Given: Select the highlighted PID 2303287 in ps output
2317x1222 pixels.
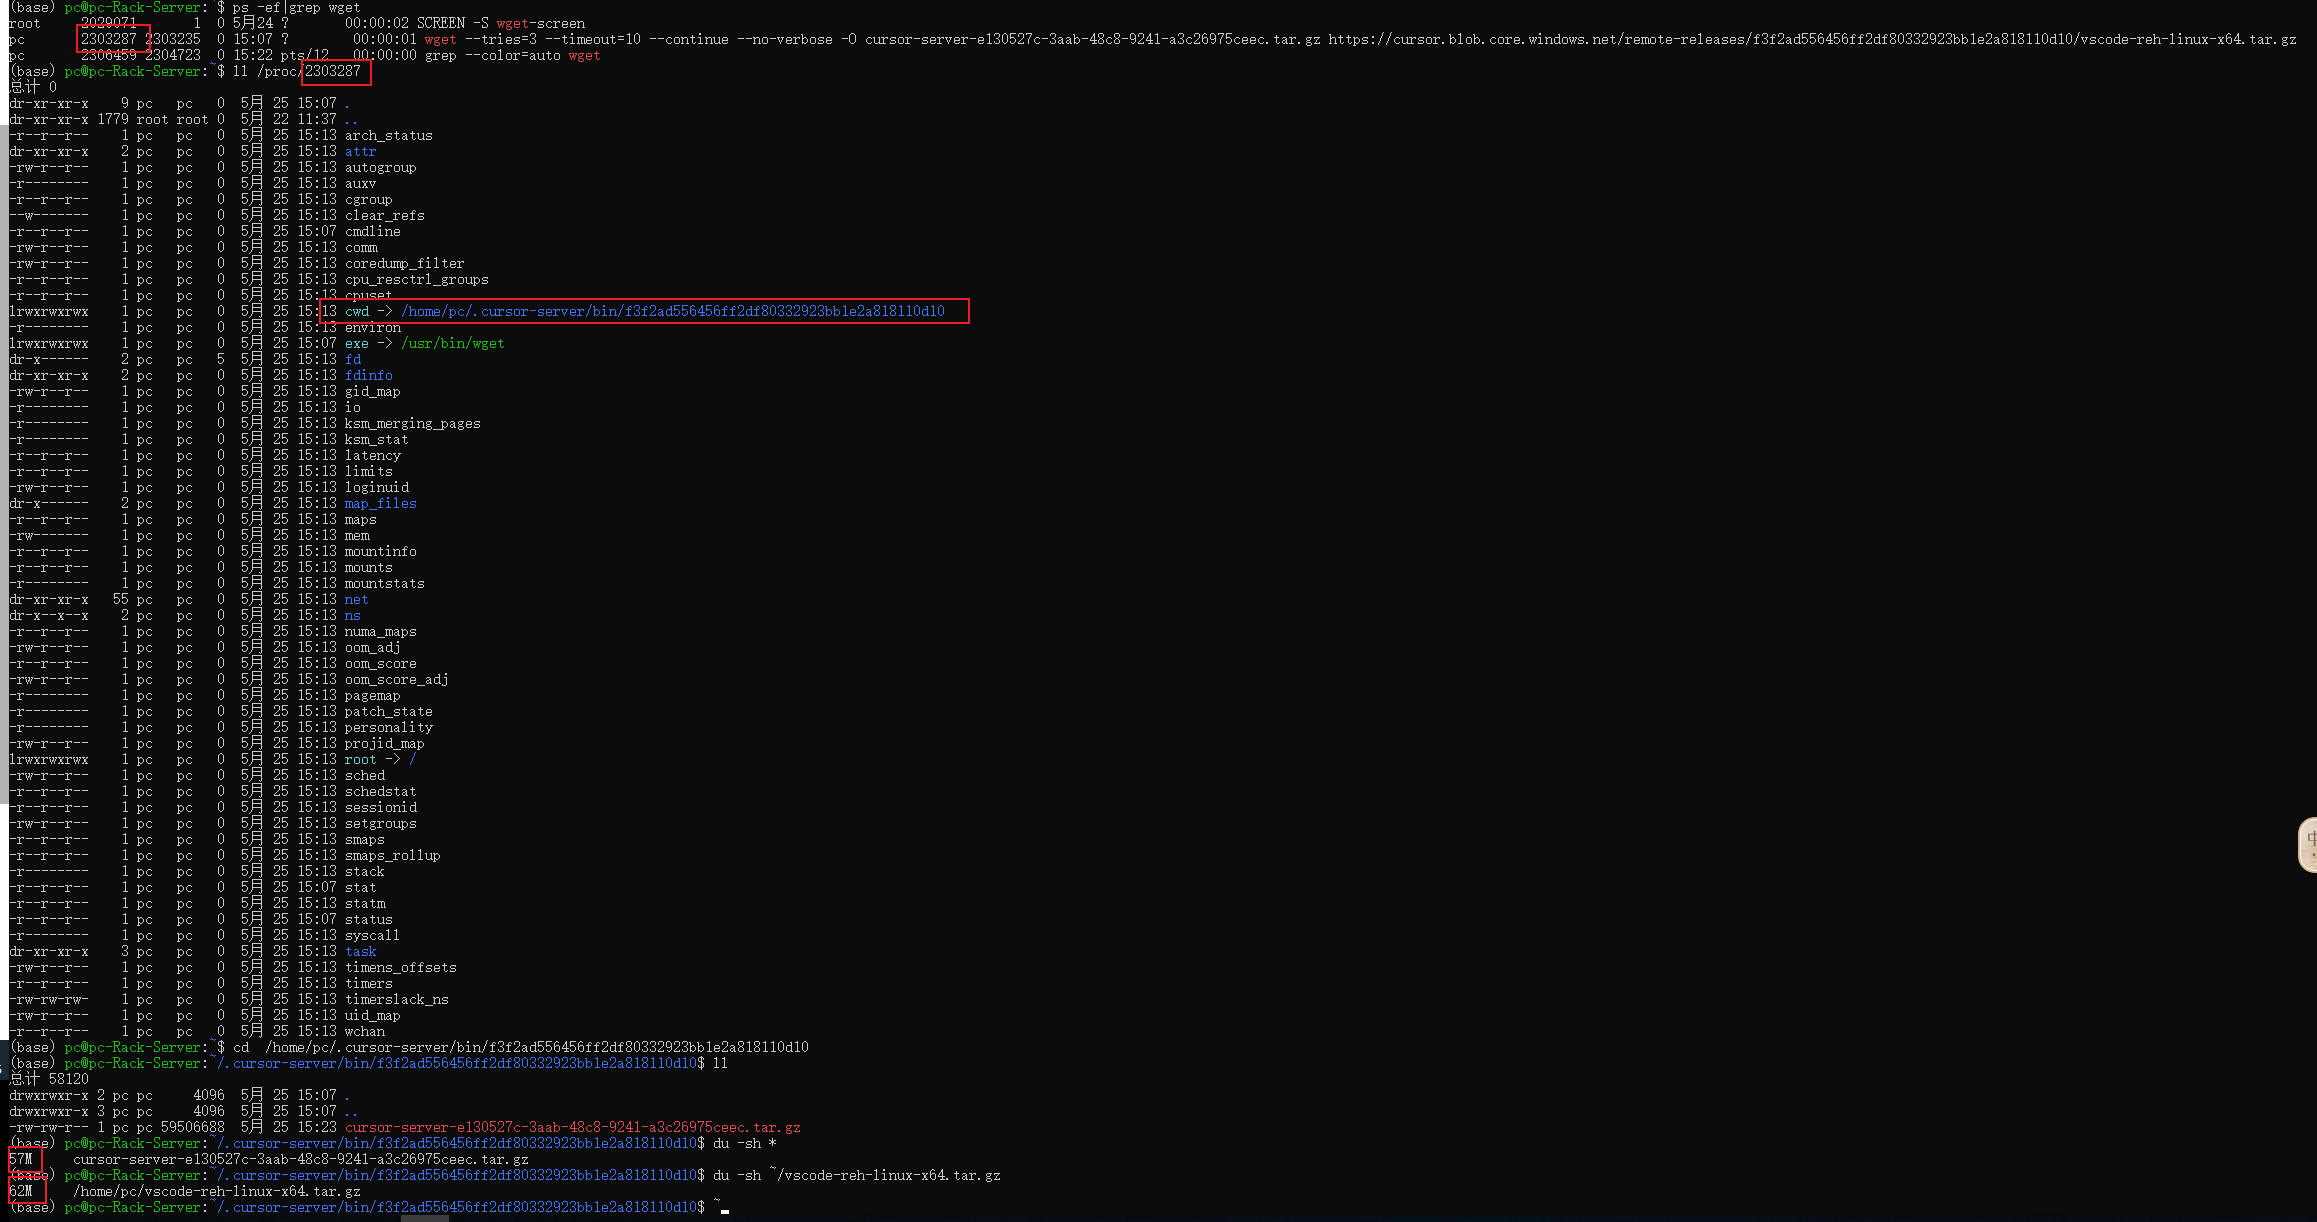Looking at the screenshot, I should click(109, 39).
